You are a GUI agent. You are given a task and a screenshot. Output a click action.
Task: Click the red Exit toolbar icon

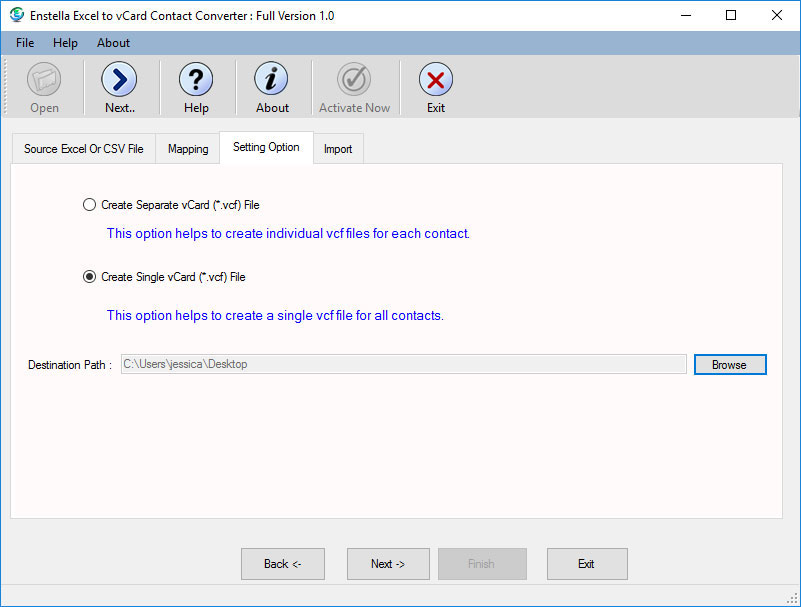[435, 80]
